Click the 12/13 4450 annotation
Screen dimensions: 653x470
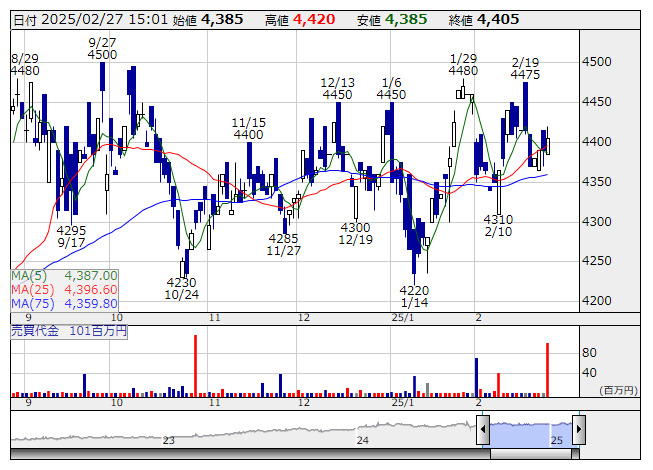tap(337, 89)
